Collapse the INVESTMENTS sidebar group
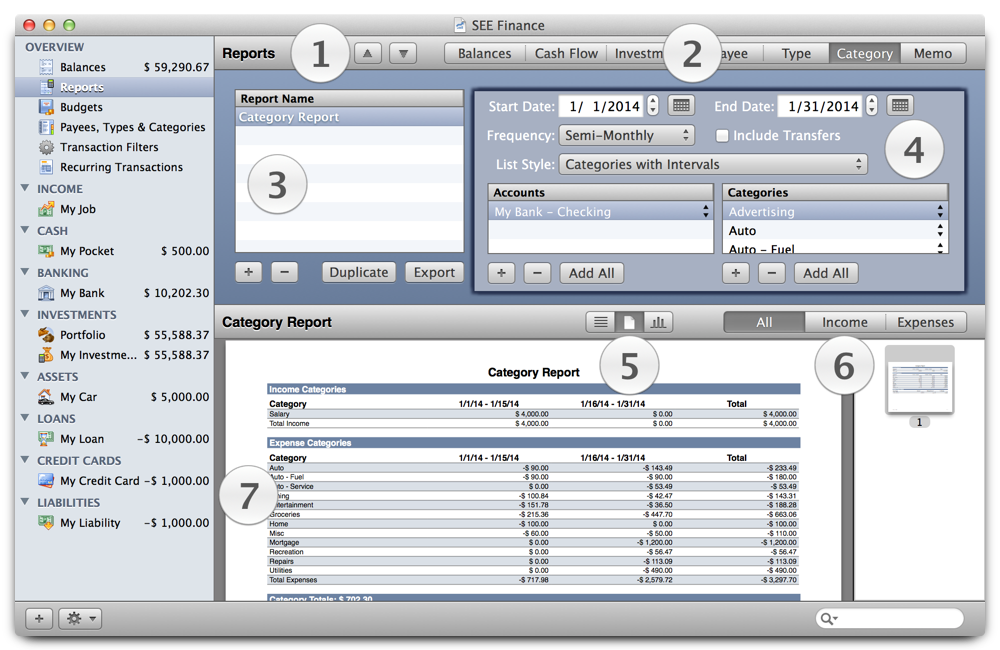The height and width of the screenshot is (650, 1000). click(x=25, y=315)
